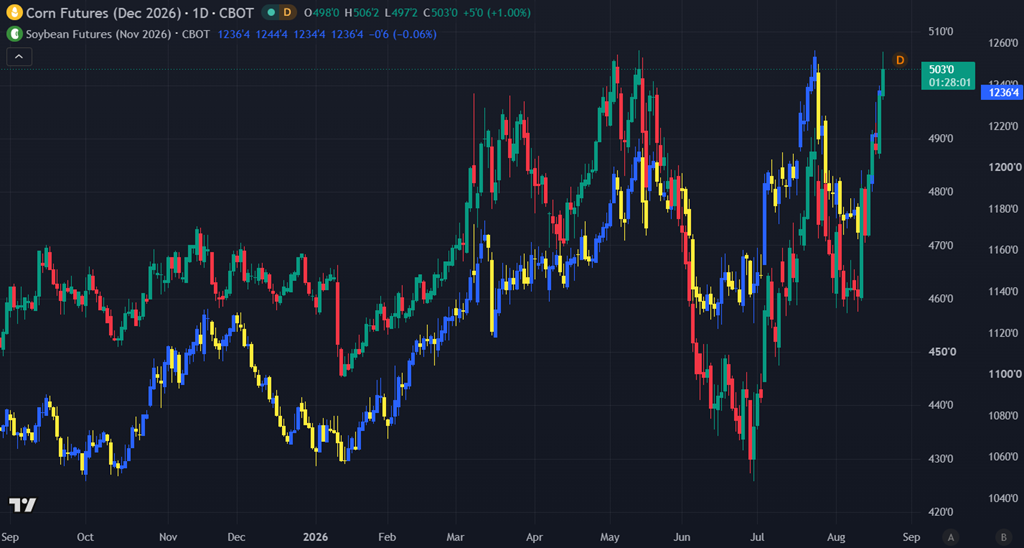
Task: Click the 1040'0 label on soybean price axis
Action: click(x=1004, y=498)
